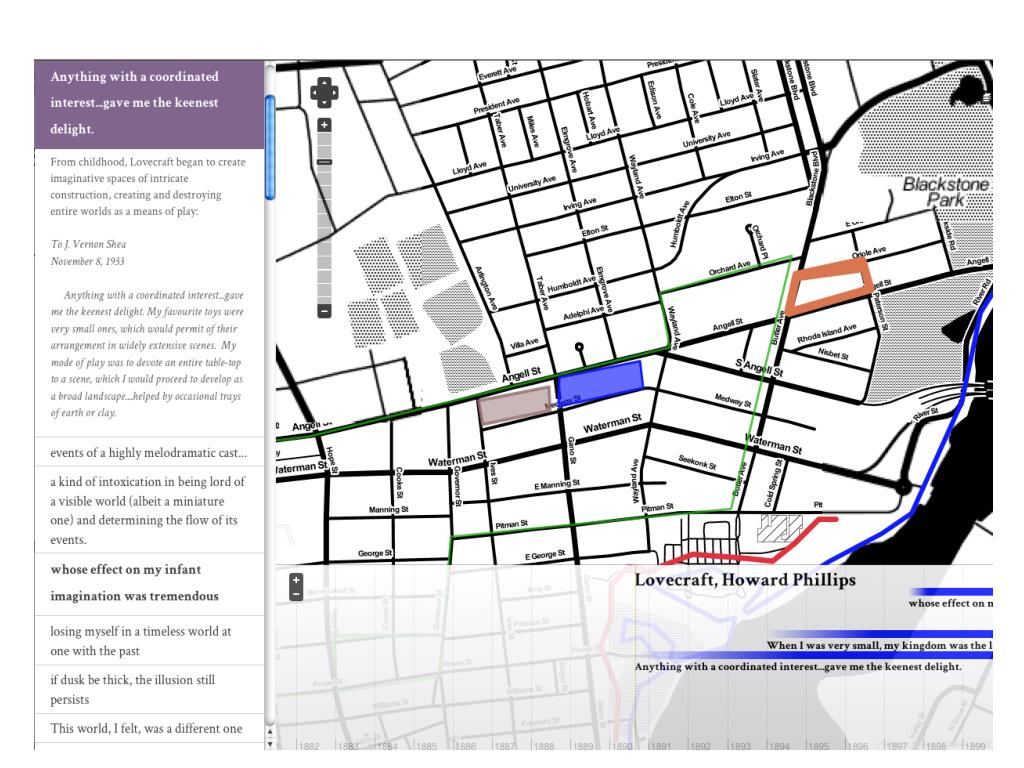The image size is (1024, 768).
Task: Click the sidebar vertical scrollbar thumb
Action: 270,147
